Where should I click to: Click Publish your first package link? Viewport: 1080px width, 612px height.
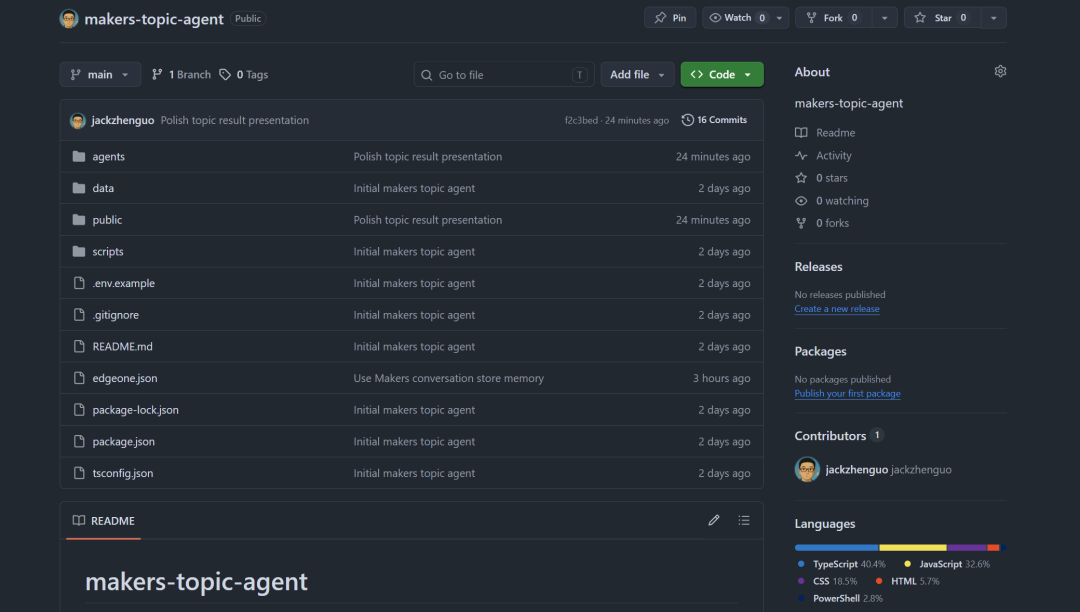click(847, 394)
